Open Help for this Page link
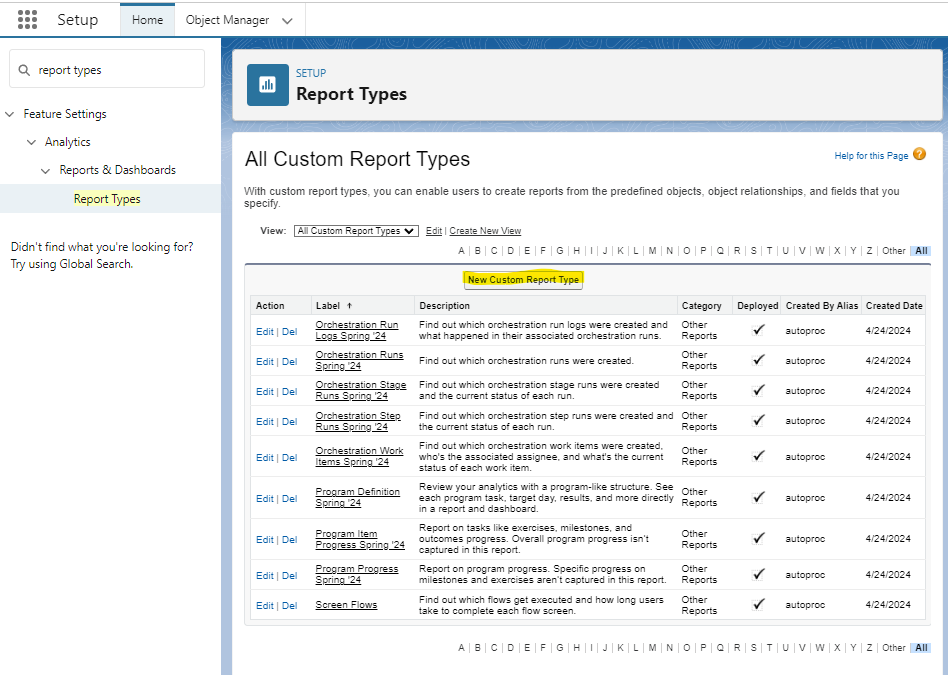 click(871, 155)
